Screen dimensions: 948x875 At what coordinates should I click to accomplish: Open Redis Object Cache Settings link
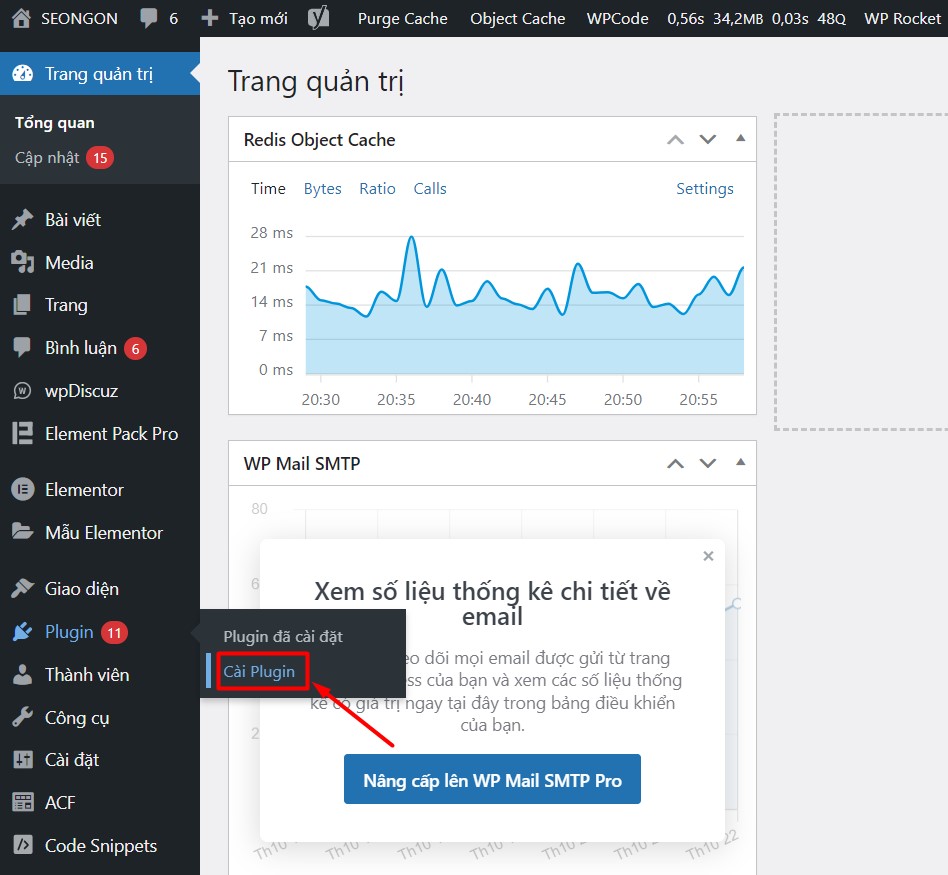coord(704,189)
